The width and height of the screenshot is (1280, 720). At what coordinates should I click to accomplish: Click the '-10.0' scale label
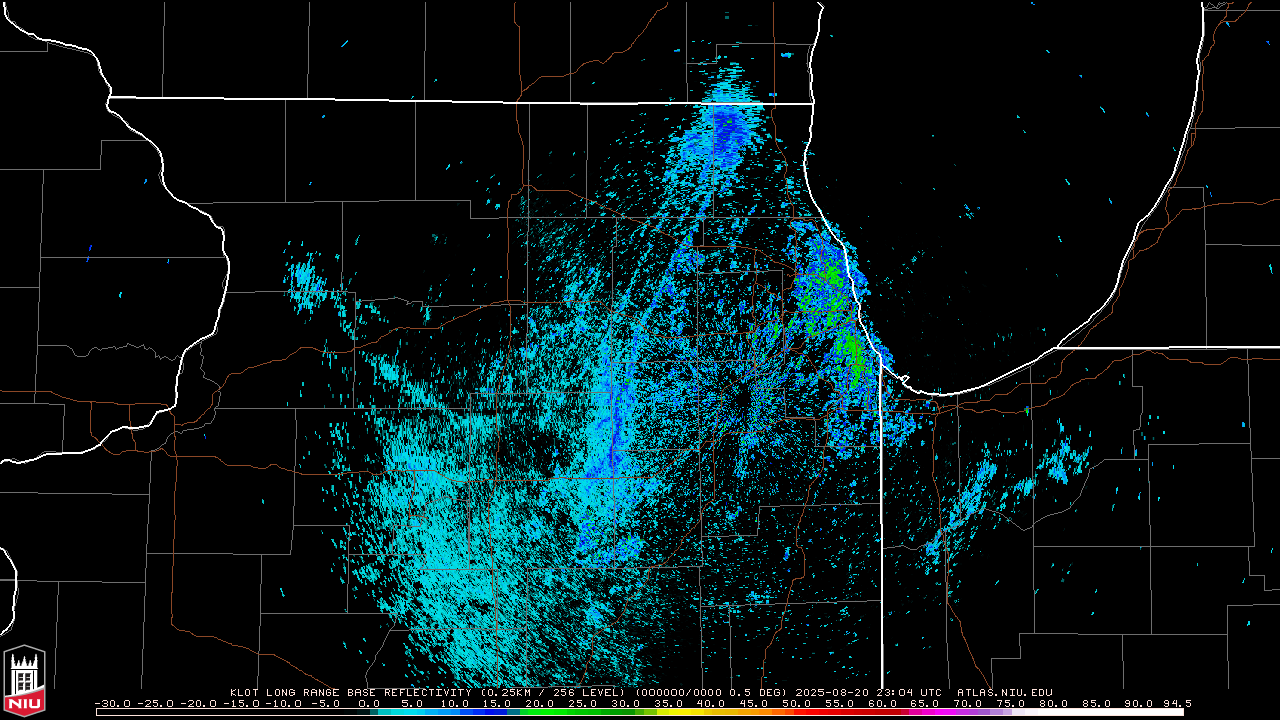click(284, 703)
